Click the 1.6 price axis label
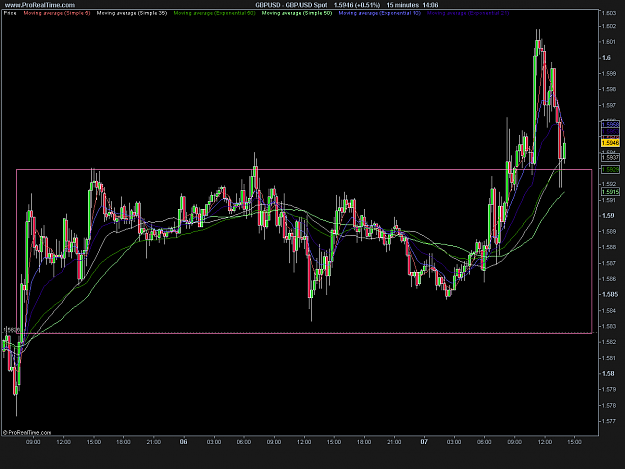Screen dimensions: 625x469 pos(606,58)
